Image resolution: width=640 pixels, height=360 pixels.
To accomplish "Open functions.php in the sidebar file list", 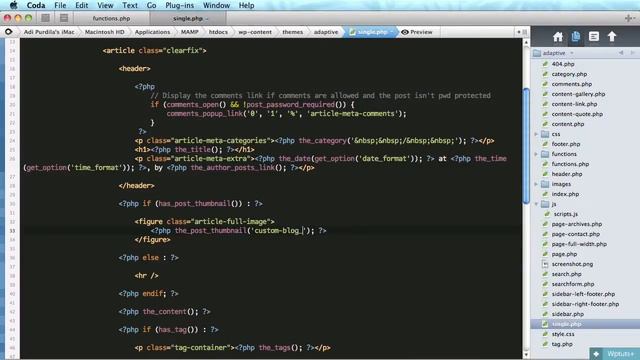I will point(570,164).
